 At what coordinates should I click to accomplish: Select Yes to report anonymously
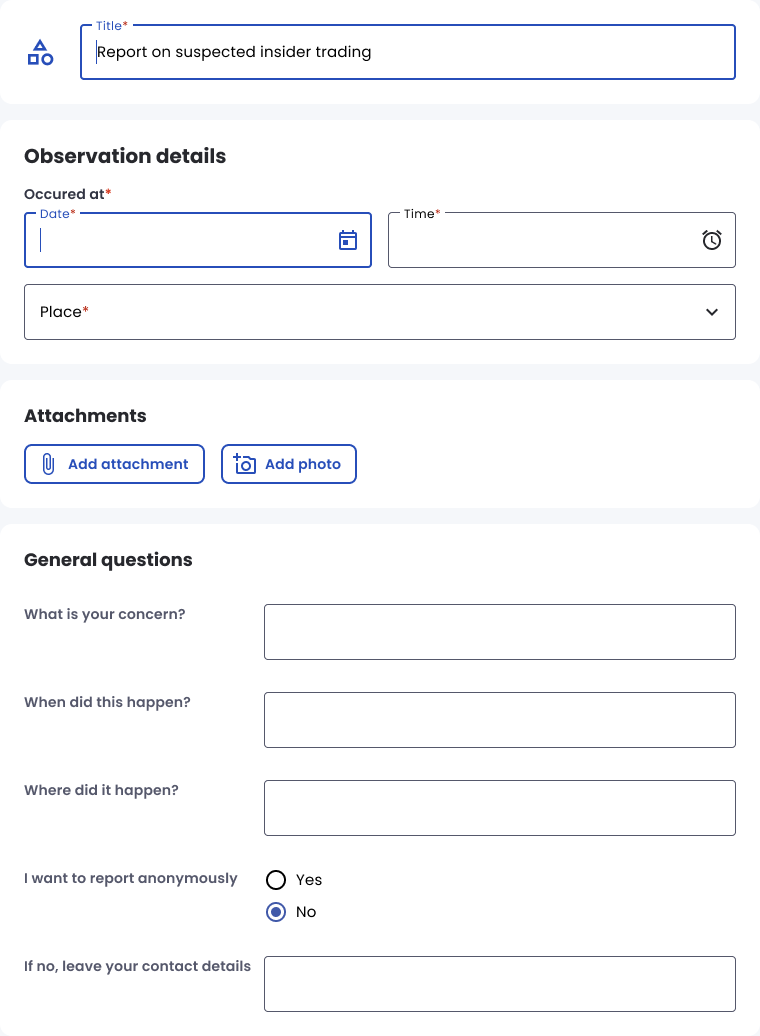[276, 879]
